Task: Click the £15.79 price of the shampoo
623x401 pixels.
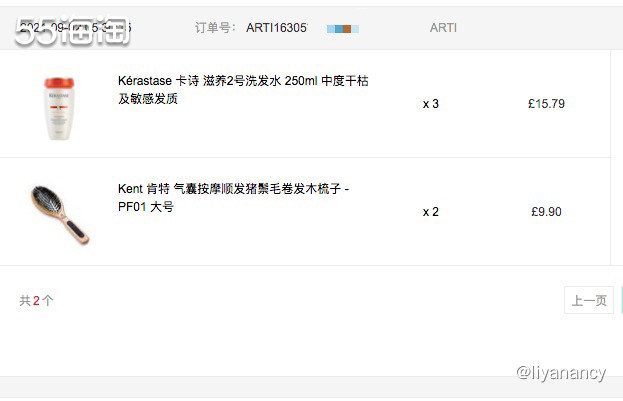Action: (546, 104)
